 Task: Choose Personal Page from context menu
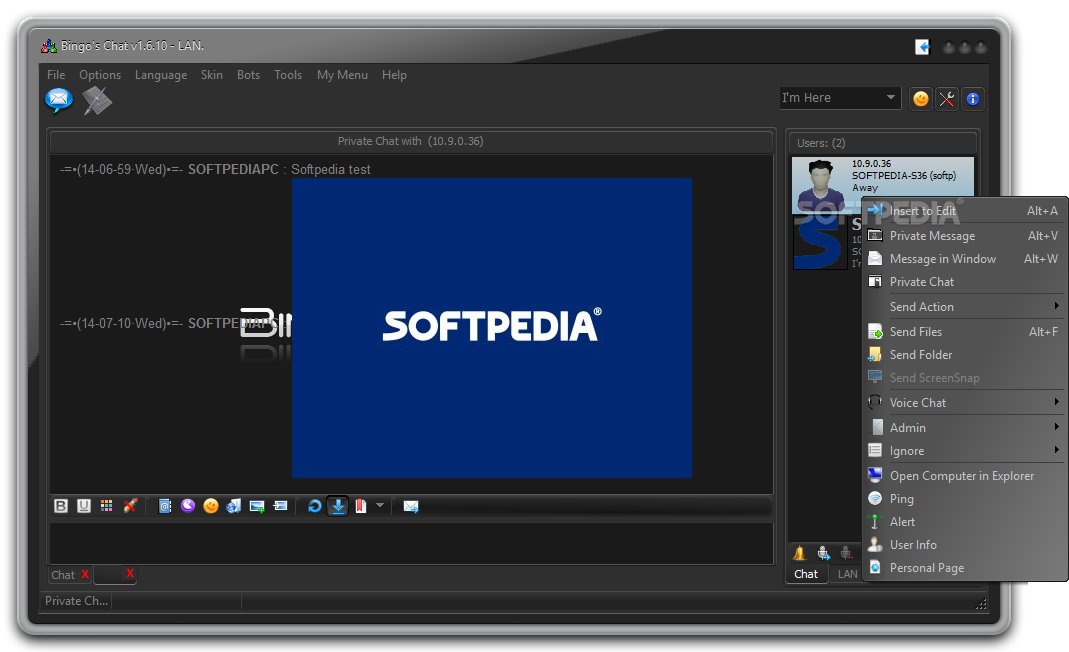point(964,568)
